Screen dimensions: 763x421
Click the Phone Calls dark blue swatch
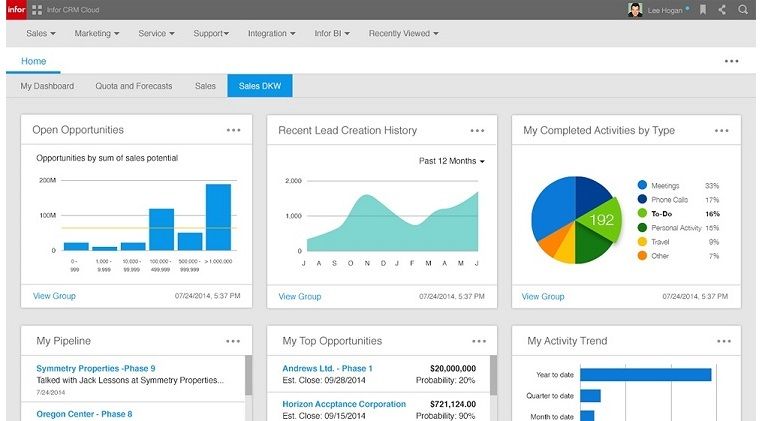pyautogui.click(x=642, y=199)
